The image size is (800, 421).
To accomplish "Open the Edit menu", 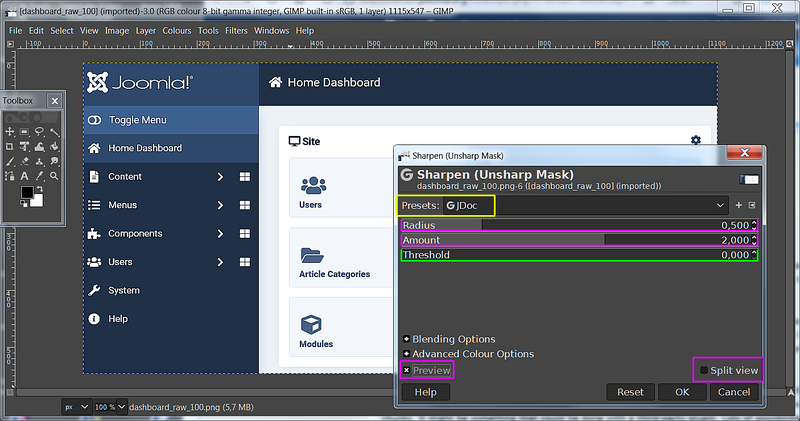I will [x=36, y=31].
